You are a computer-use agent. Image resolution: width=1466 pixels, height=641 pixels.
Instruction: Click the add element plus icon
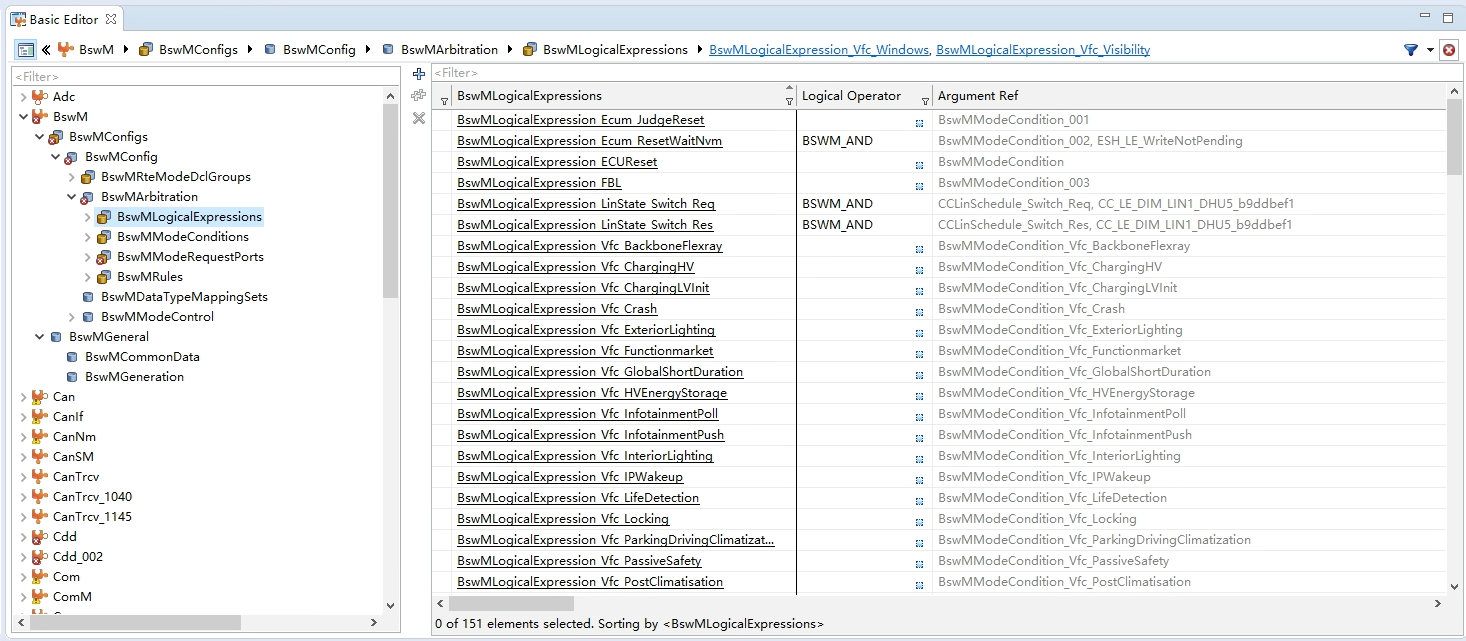419,74
